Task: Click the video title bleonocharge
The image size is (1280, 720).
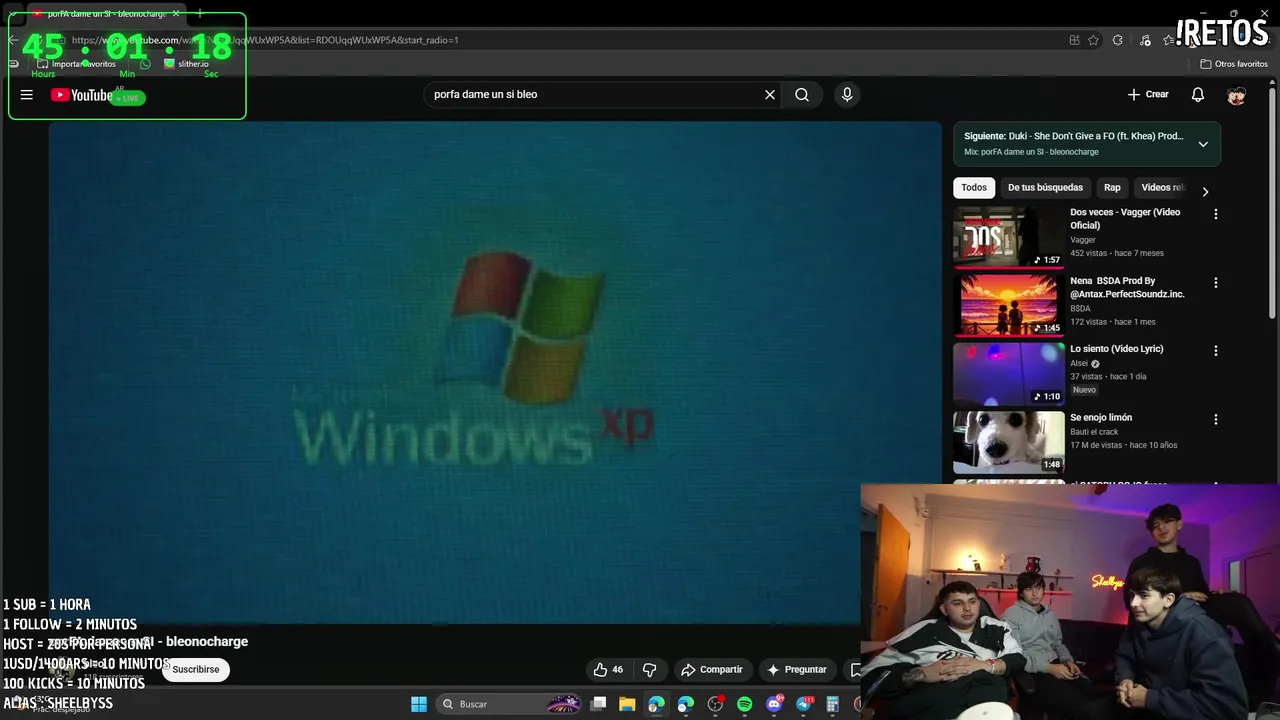Action: point(150,642)
